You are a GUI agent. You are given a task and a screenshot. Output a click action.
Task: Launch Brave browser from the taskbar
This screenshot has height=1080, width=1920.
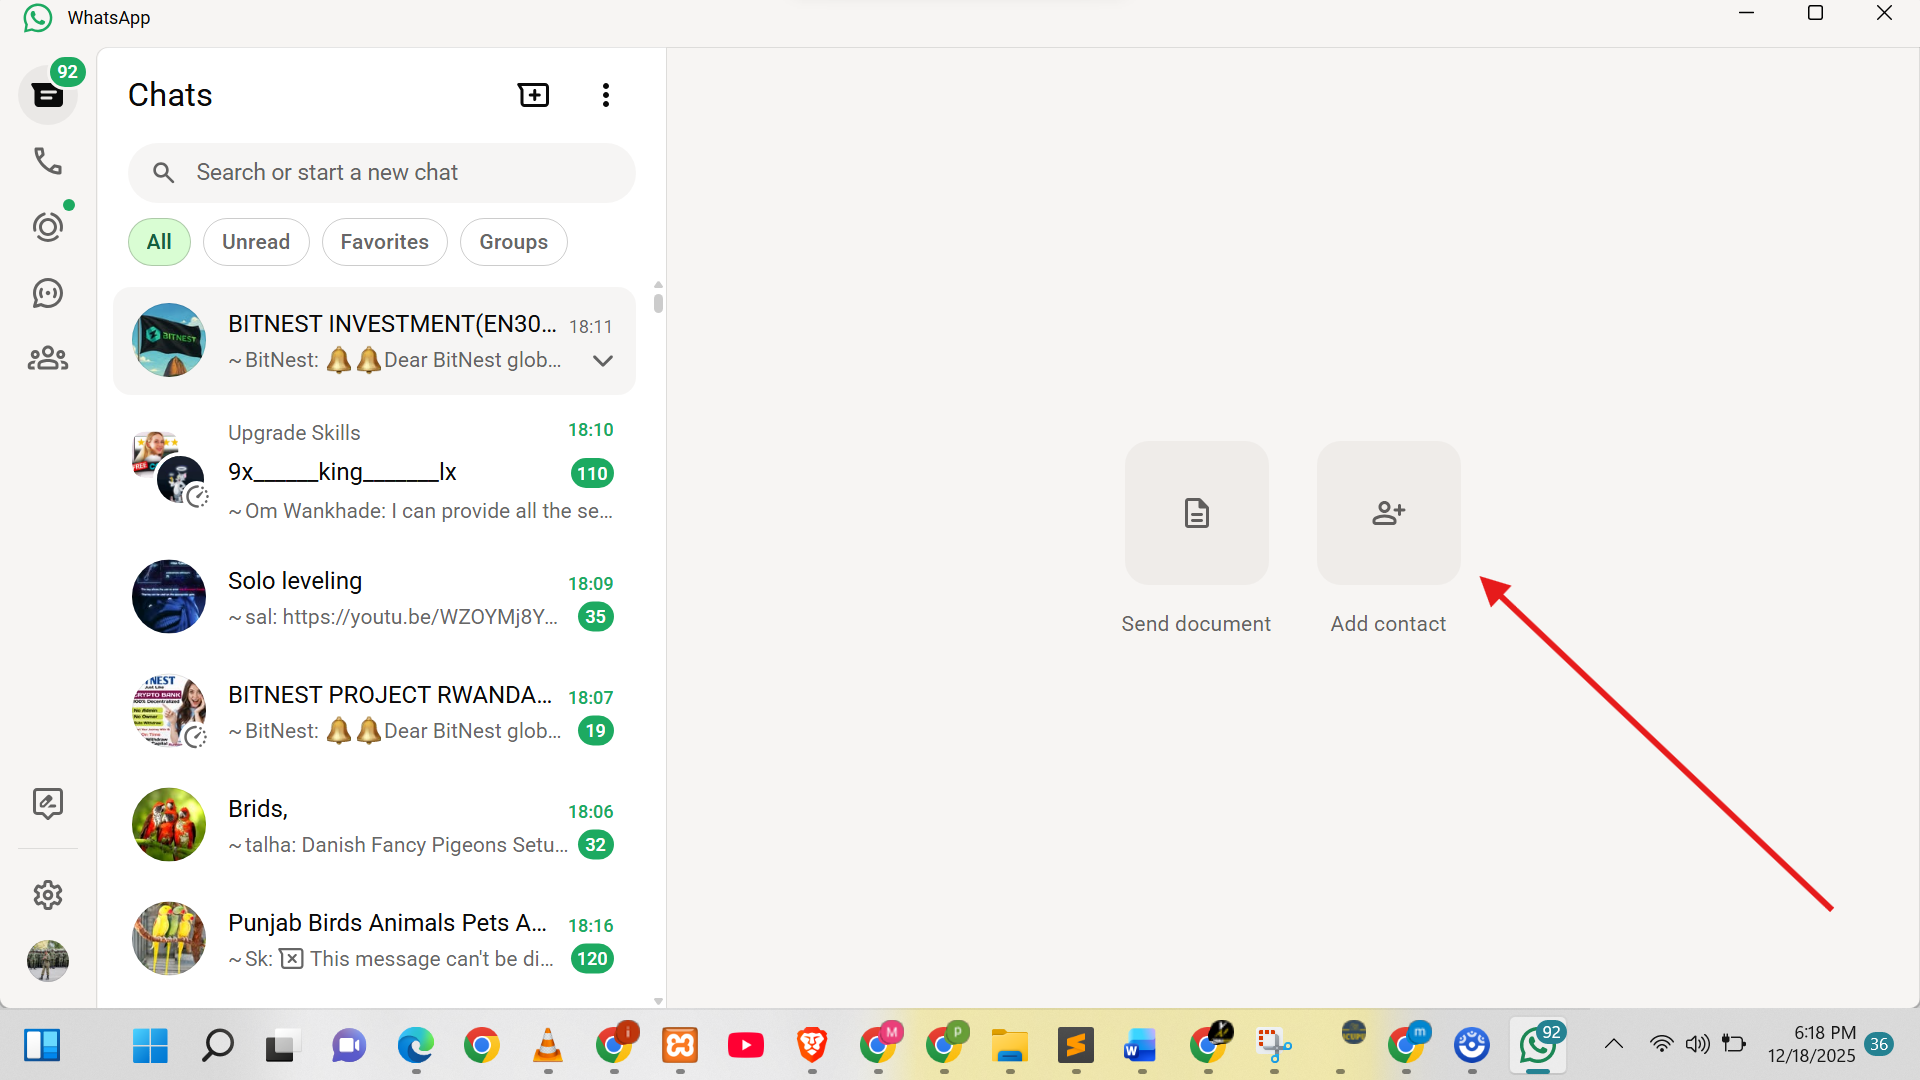[x=811, y=1046]
